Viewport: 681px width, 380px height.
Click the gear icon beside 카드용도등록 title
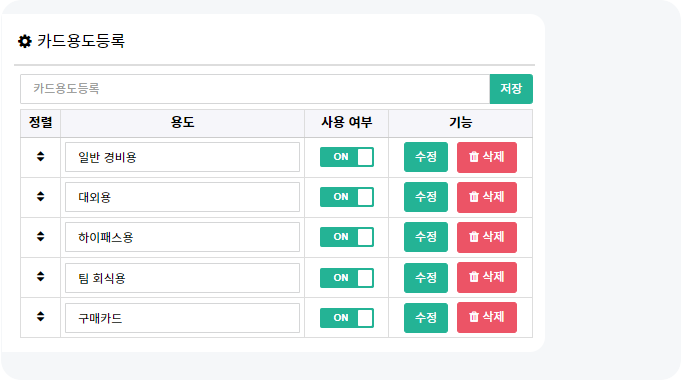point(25,41)
